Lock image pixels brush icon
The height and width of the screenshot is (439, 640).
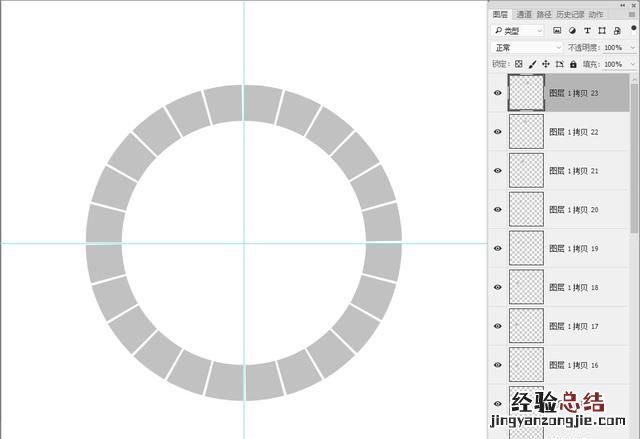coord(532,64)
